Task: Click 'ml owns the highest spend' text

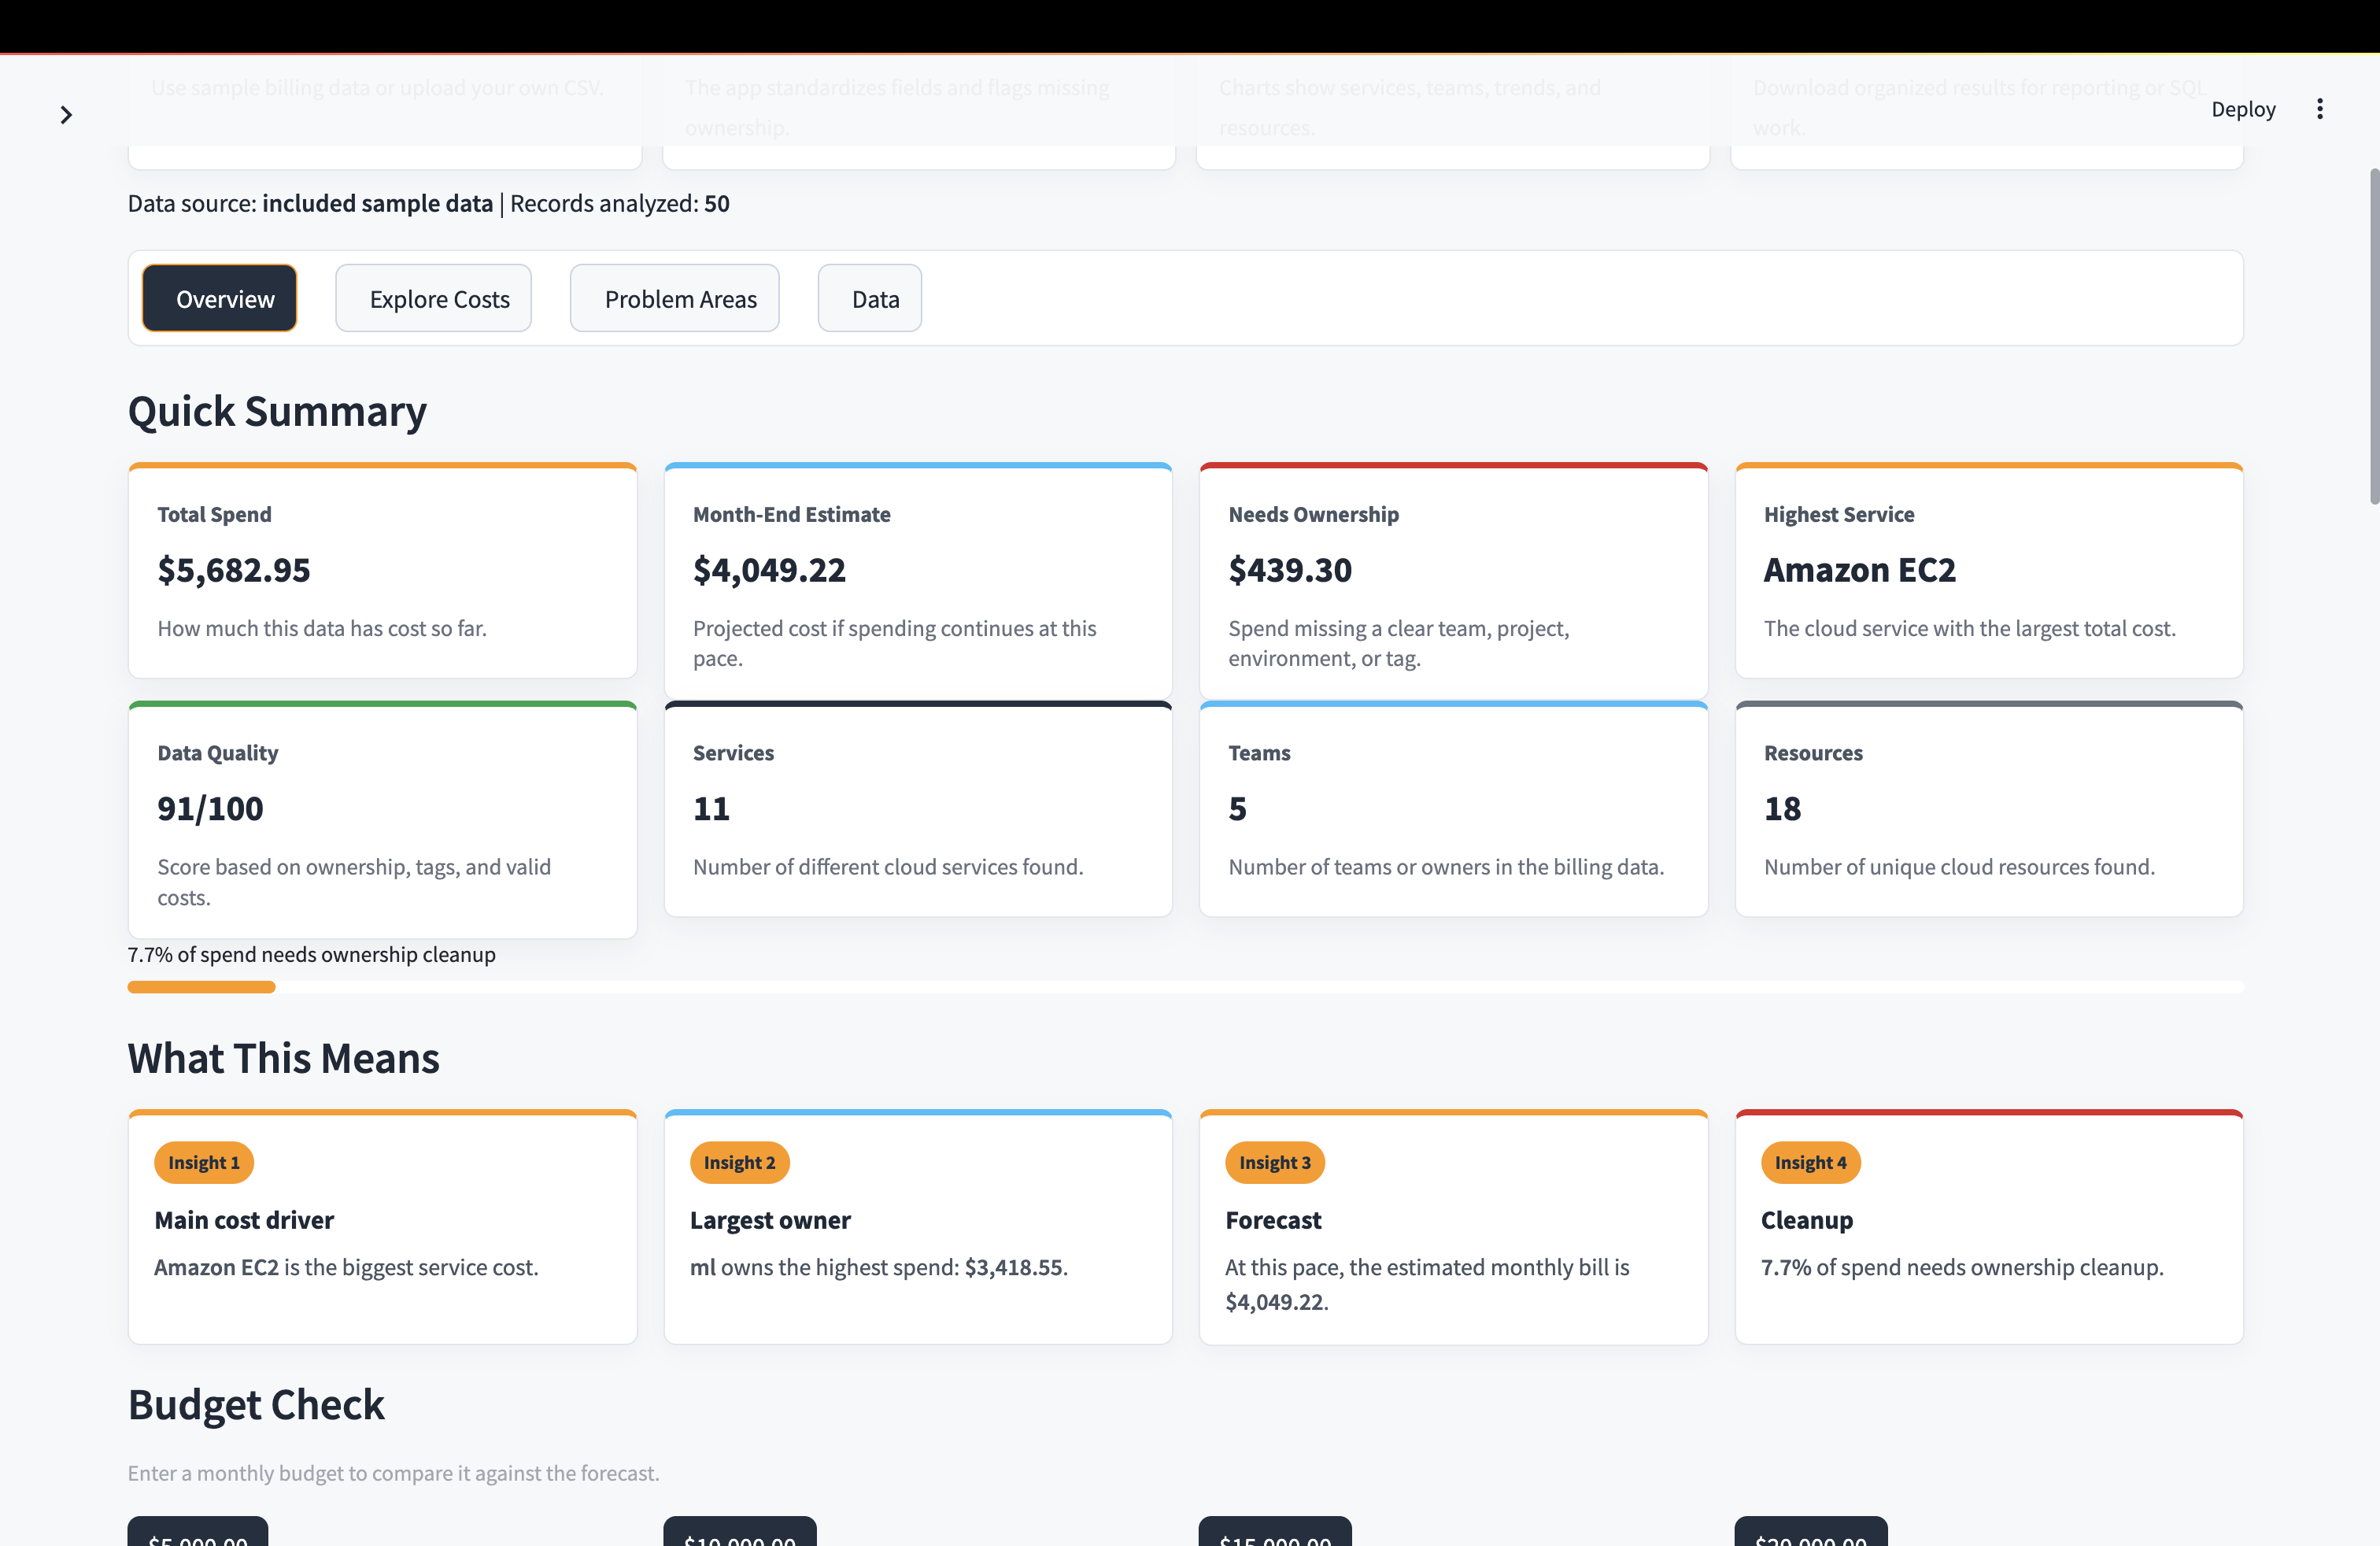Action: pos(878,1267)
